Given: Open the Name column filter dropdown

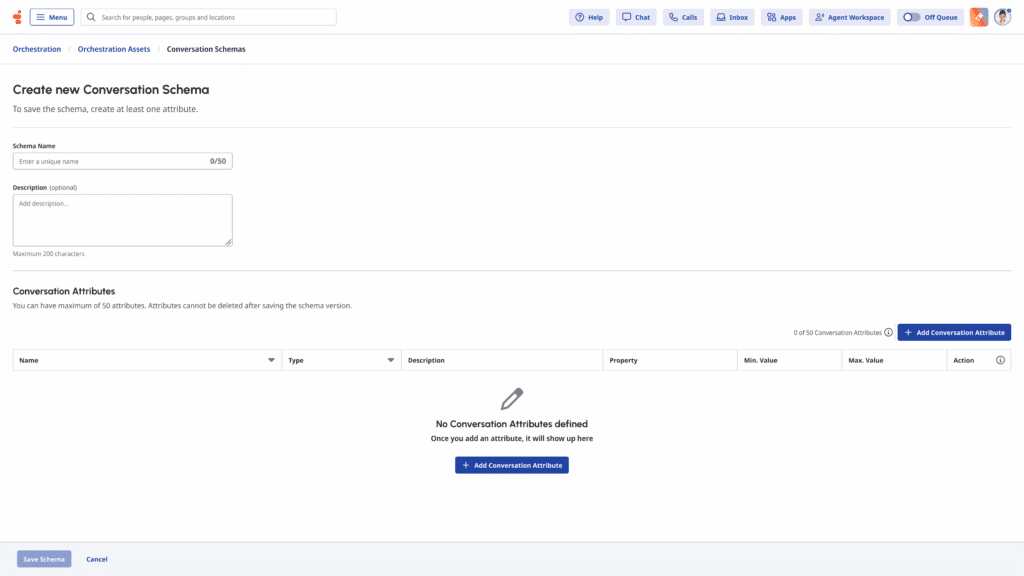Looking at the screenshot, I should pyautogui.click(x=270, y=359).
